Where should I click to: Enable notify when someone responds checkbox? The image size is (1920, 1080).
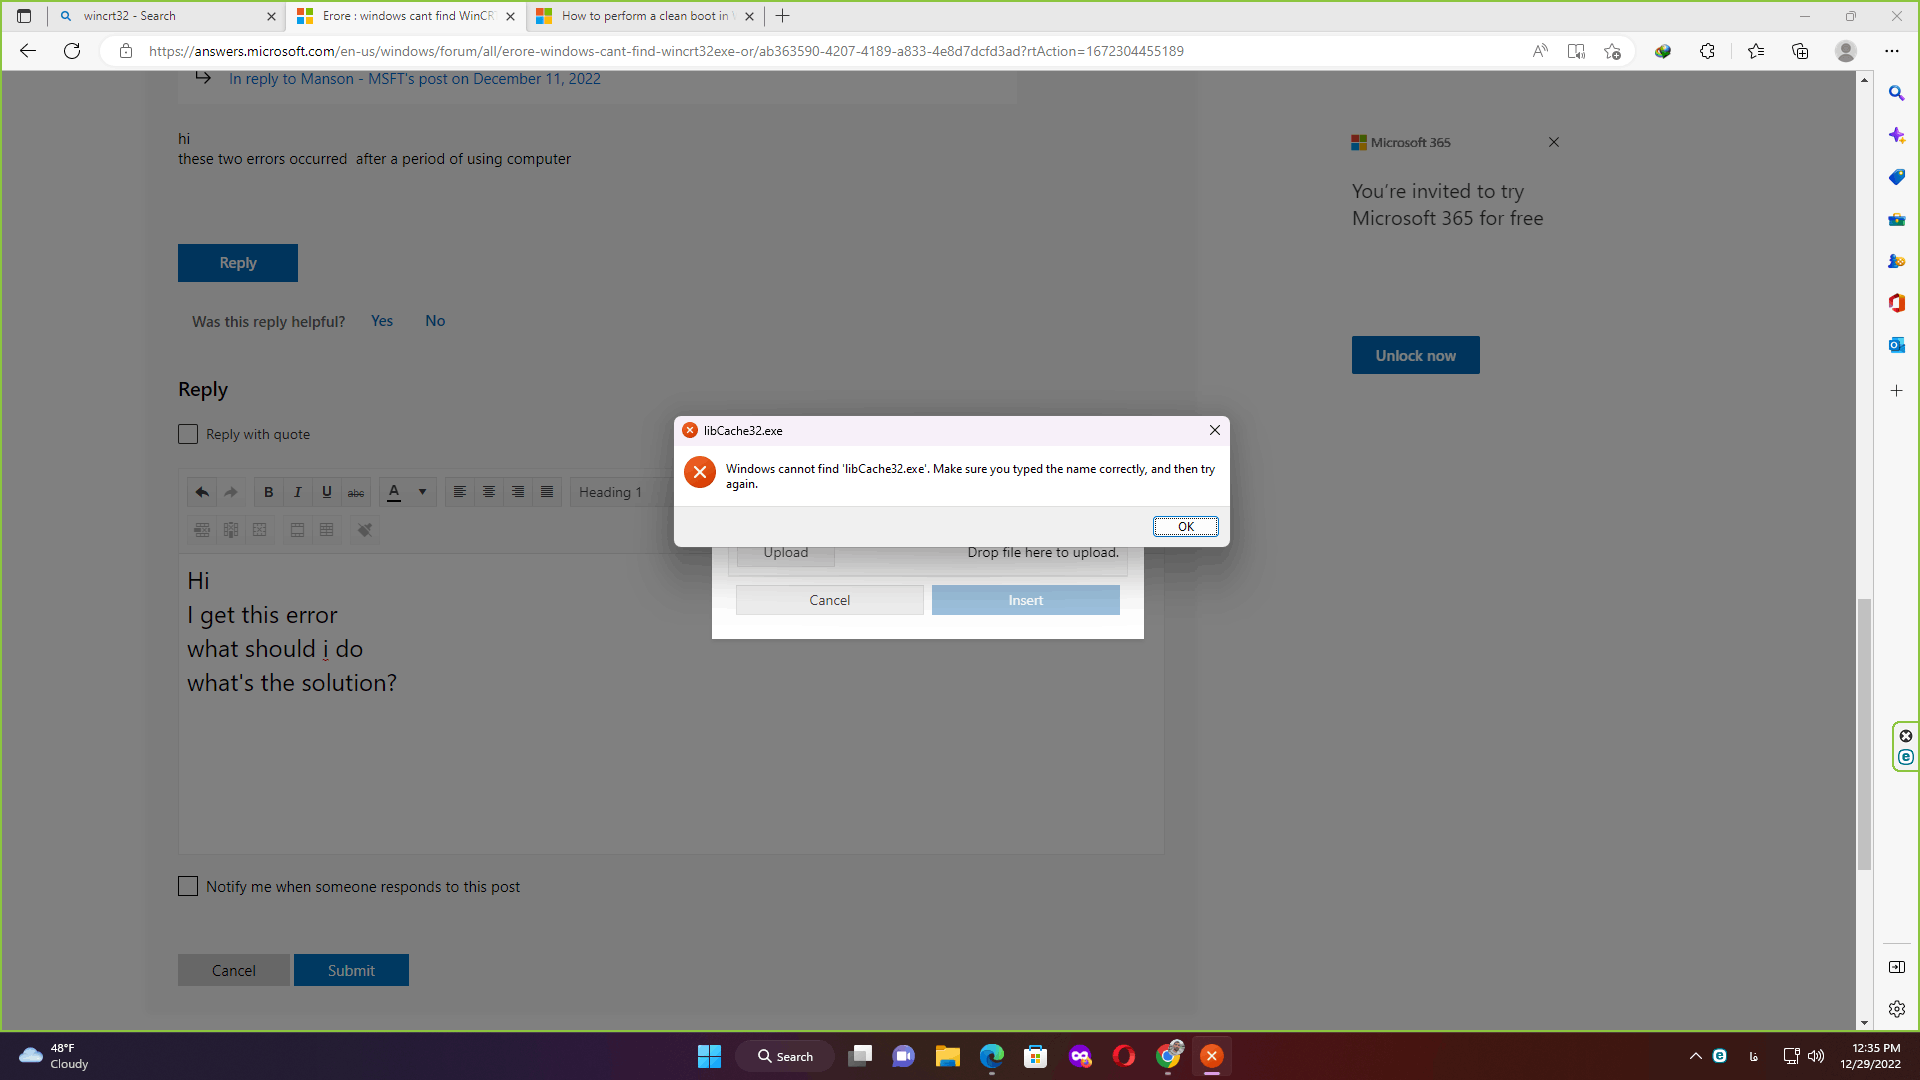point(188,886)
